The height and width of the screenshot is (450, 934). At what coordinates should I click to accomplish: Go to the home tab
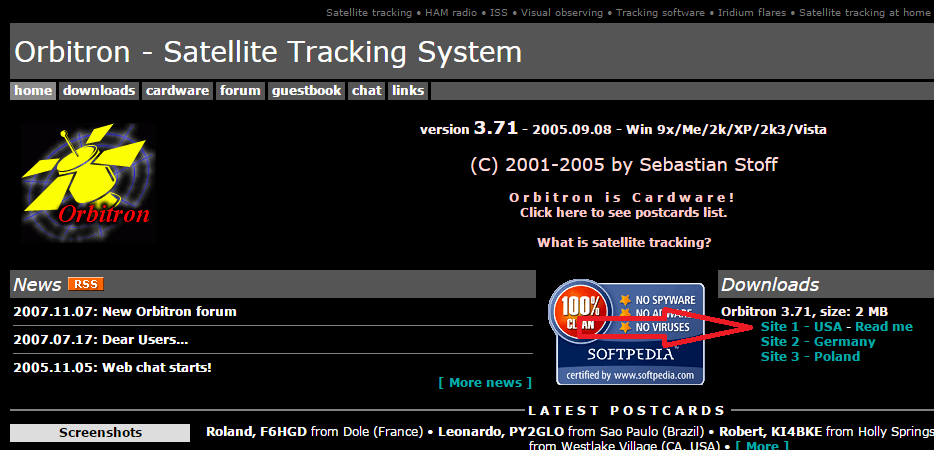click(x=33, y=91)
